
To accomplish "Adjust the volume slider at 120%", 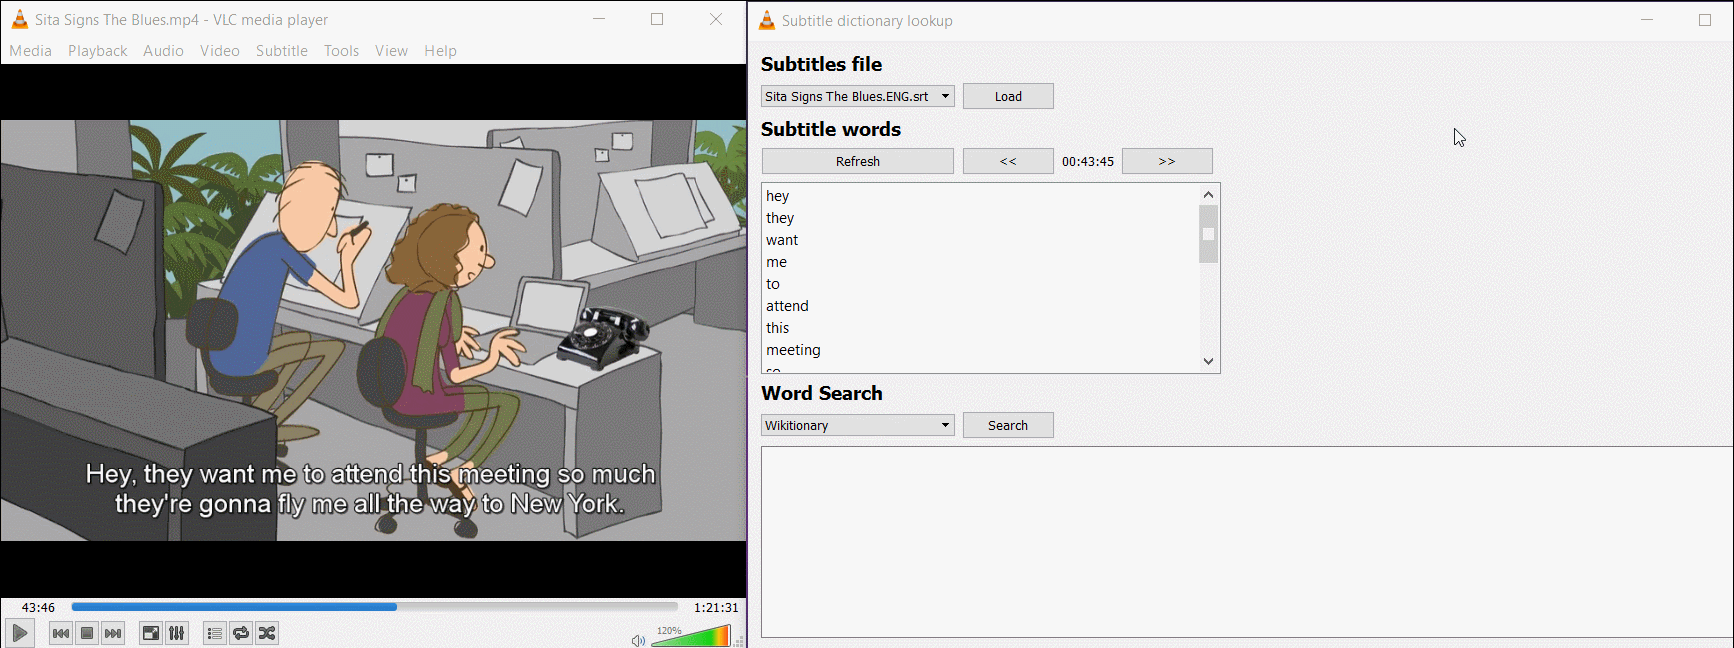I will (691, 636).
